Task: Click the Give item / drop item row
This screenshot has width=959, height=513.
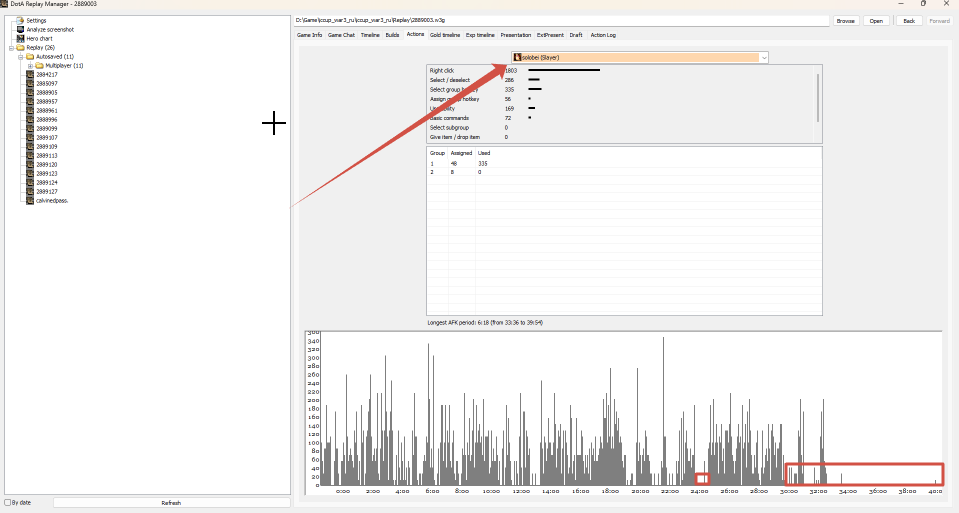Action: pos(621,137)
